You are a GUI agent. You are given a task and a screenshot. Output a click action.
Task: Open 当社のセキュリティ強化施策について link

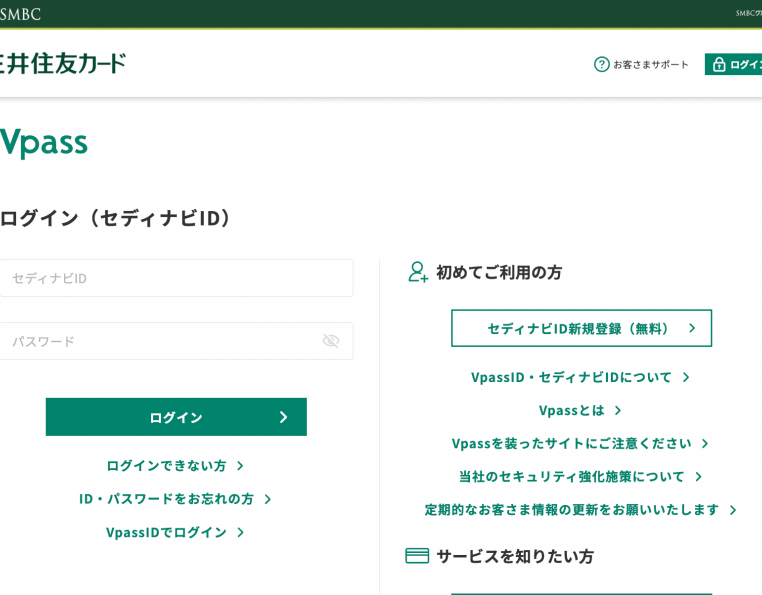pos(572,476)
